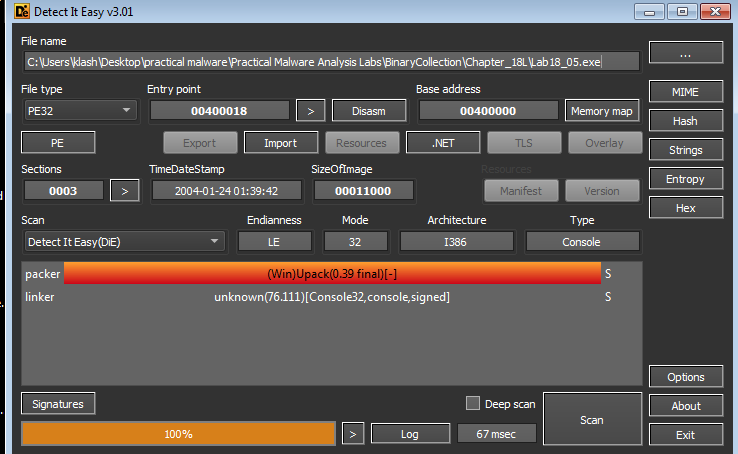The height and width of the screenshot is (454, 738).
Task: Open the Options dialog
Action: pyautogui.click(x=686, y=377)
